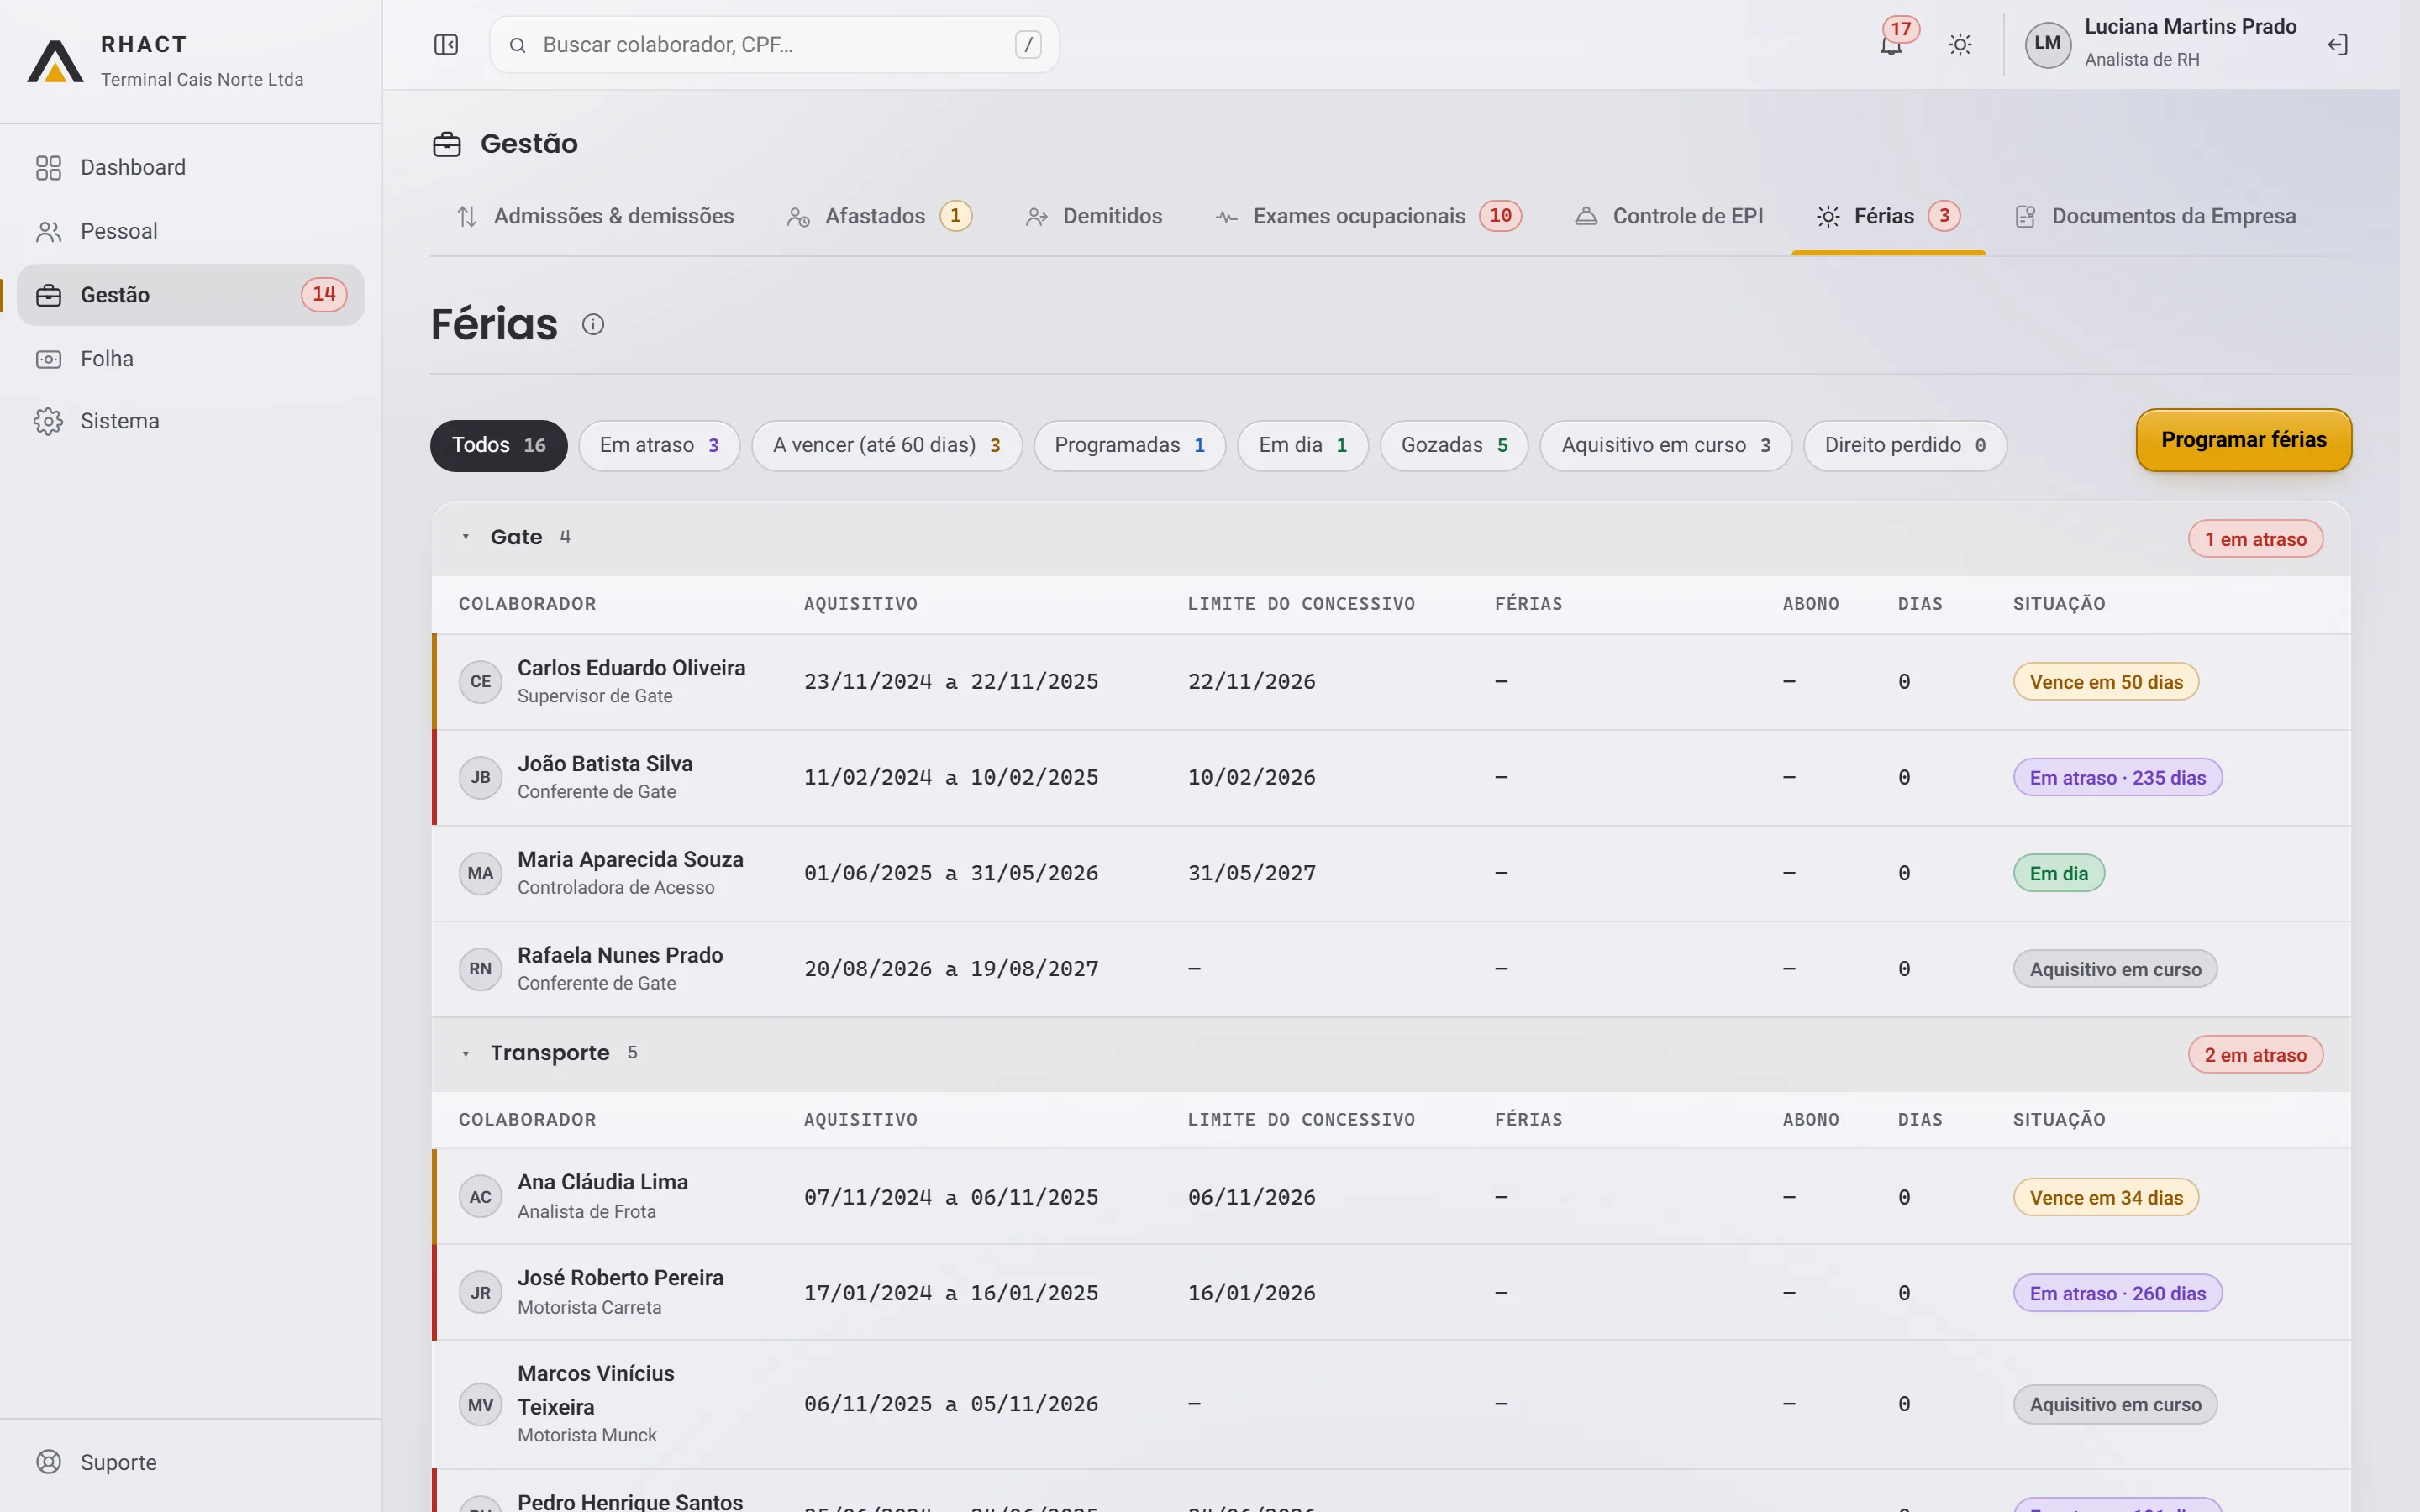This screenshot has width=2420, height=1512.
Task: Click the Em atraso · 260 dias badge
Action: [x=2117, y=1293]
